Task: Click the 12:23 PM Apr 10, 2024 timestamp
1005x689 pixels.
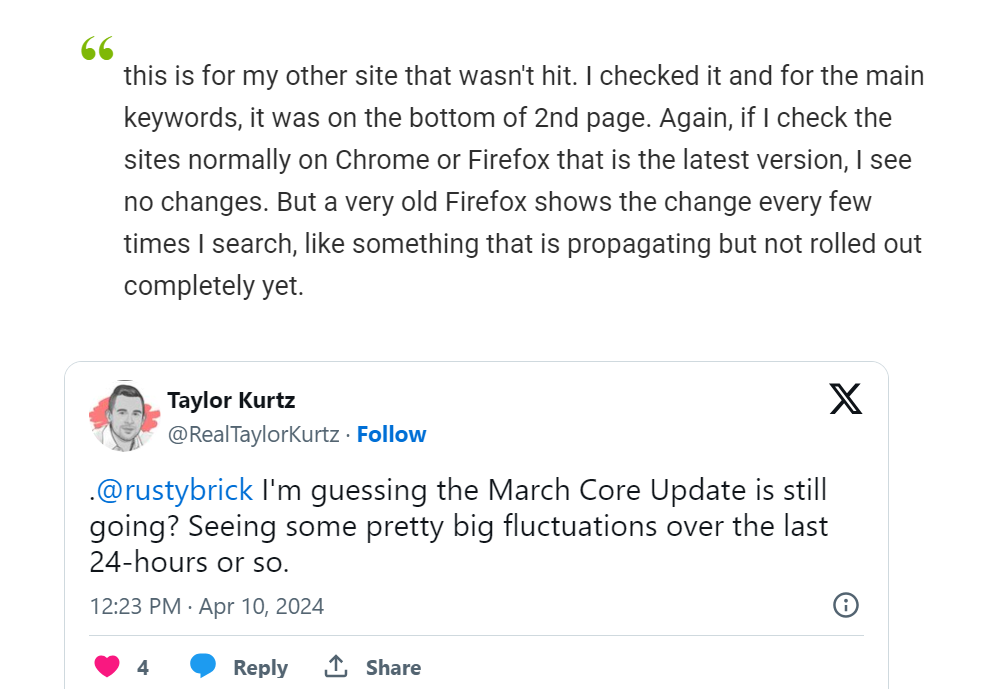Action: pos(206,606)
